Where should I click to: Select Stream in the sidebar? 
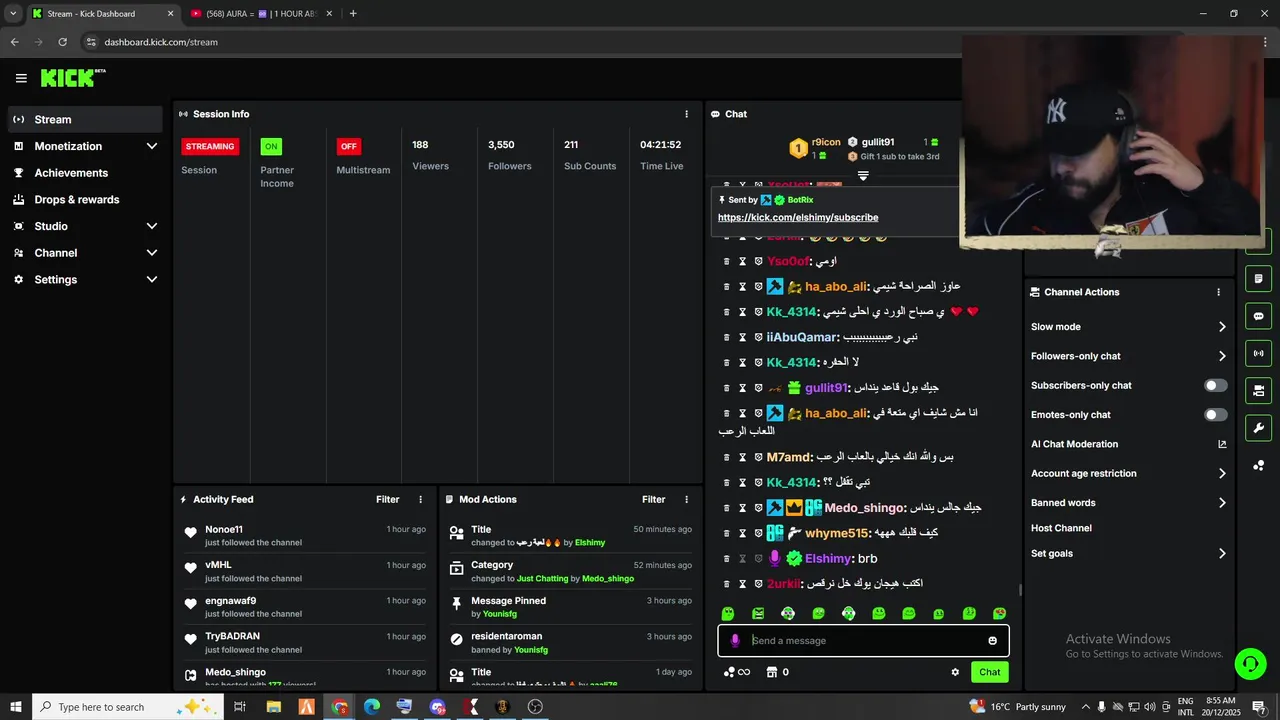coord(85,119)
